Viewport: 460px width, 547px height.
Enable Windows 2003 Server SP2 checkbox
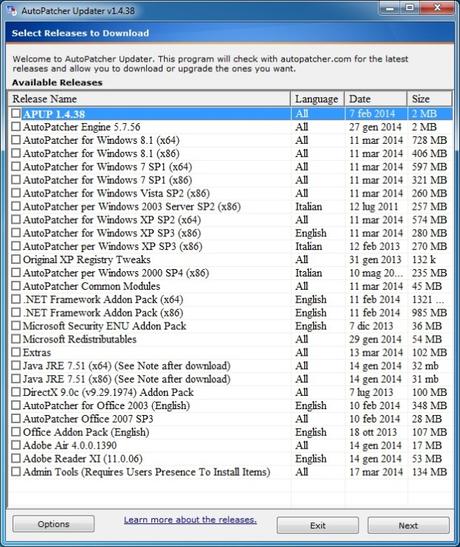click(x=16, y=206)
